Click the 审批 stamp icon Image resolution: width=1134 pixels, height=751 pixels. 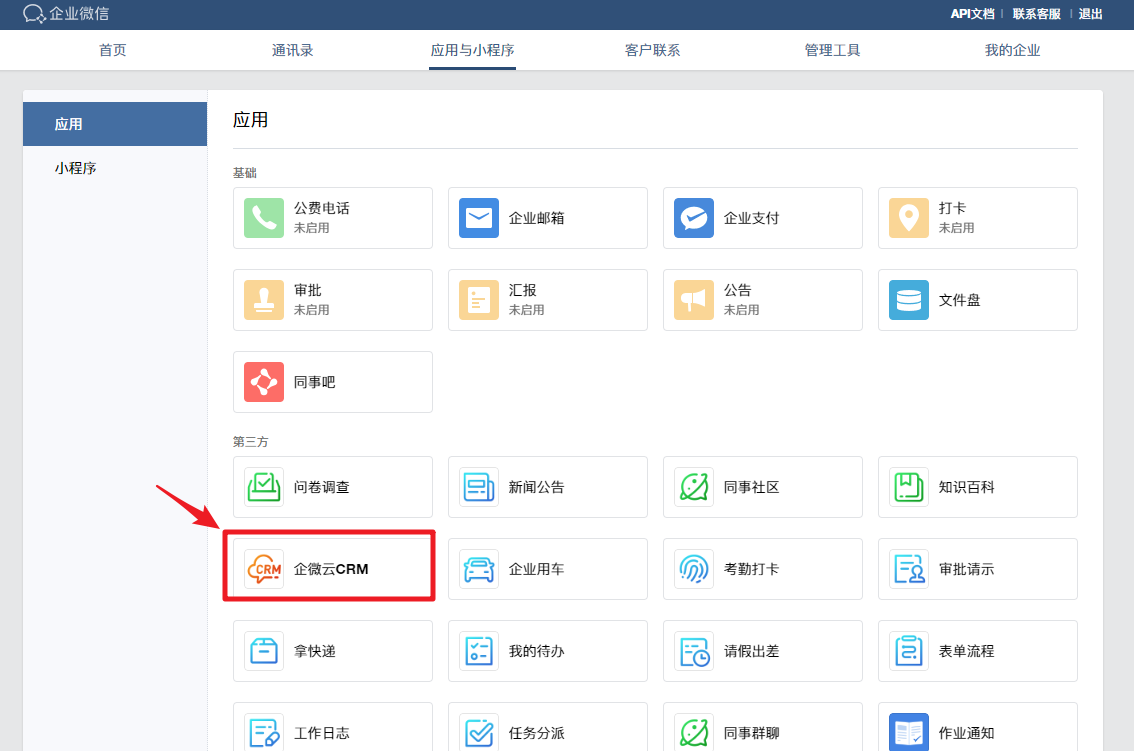click(x=264, y=300)
